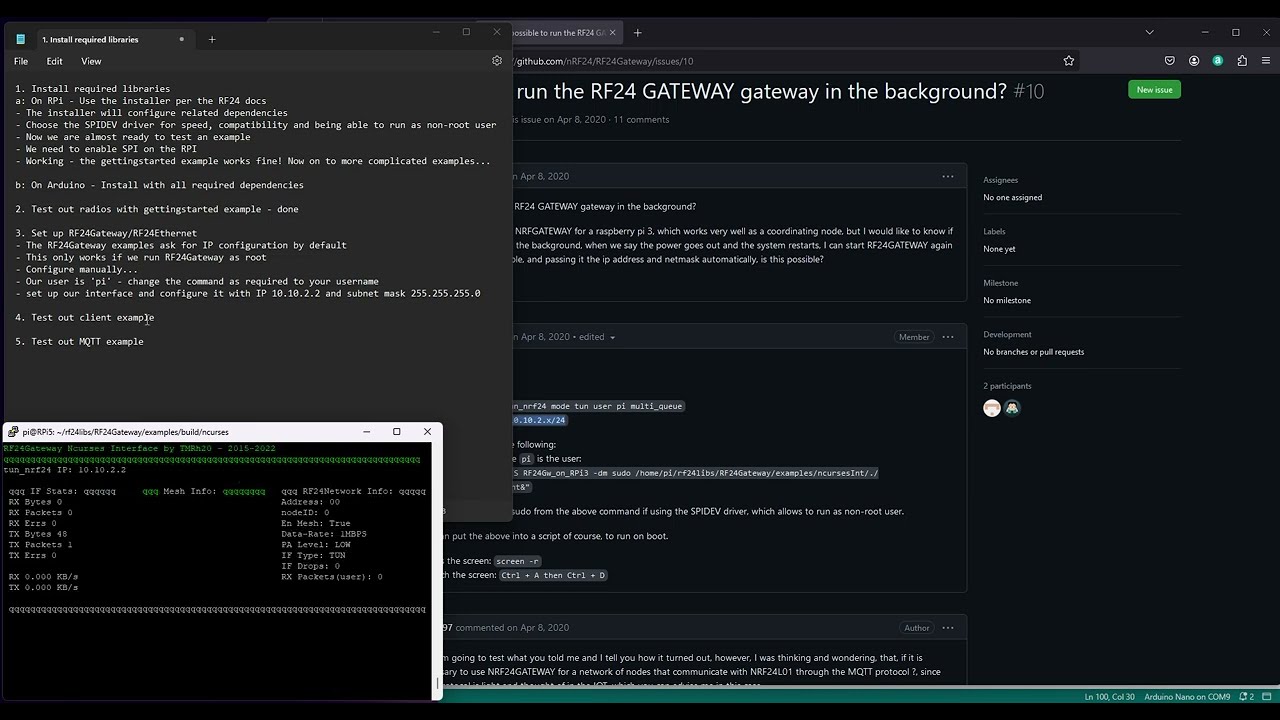Image resolution: width=1280 pixels, height=720 pixels.
Task: Click the PuTTY terminal vertical scrollbar
Action: click(435, 570)
